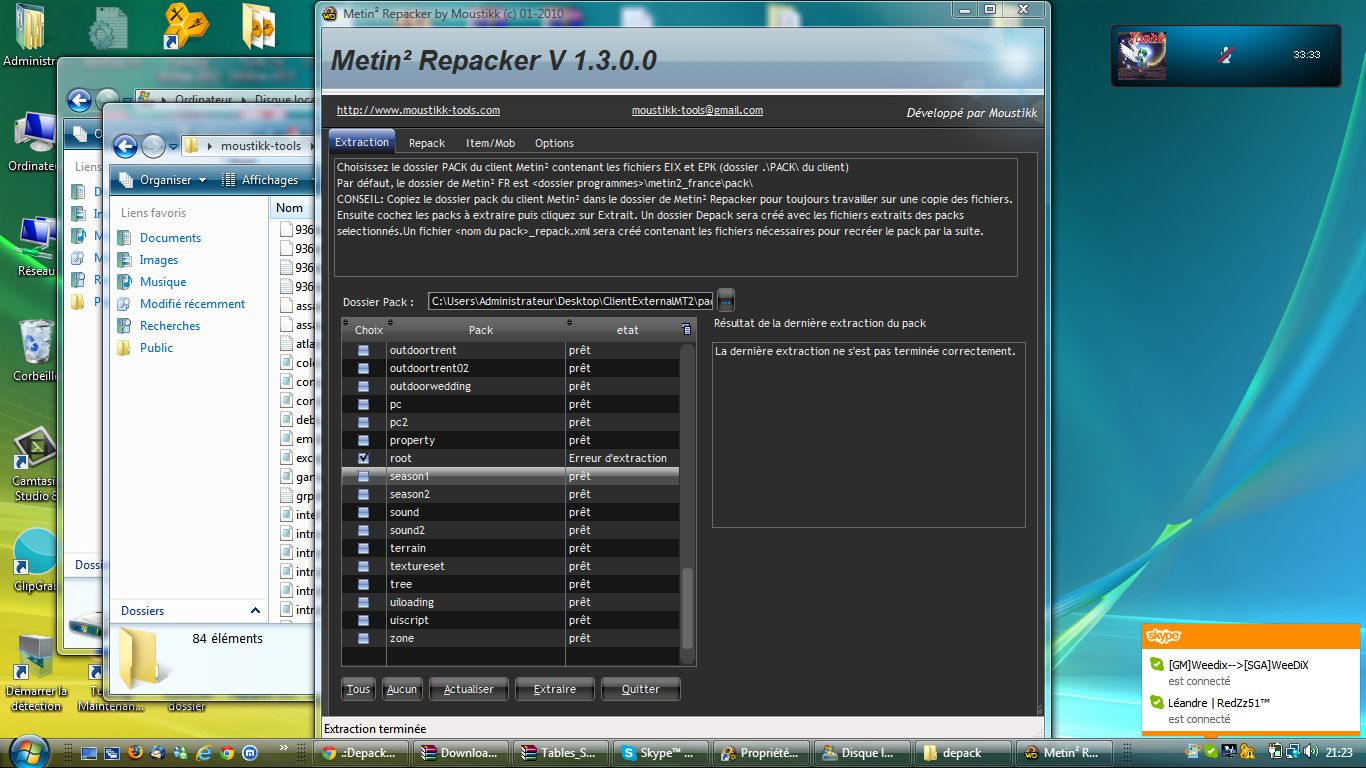The image size is (1366, 768).
Task: Launch Firefox from the quick launch bar
Action: 135,752
